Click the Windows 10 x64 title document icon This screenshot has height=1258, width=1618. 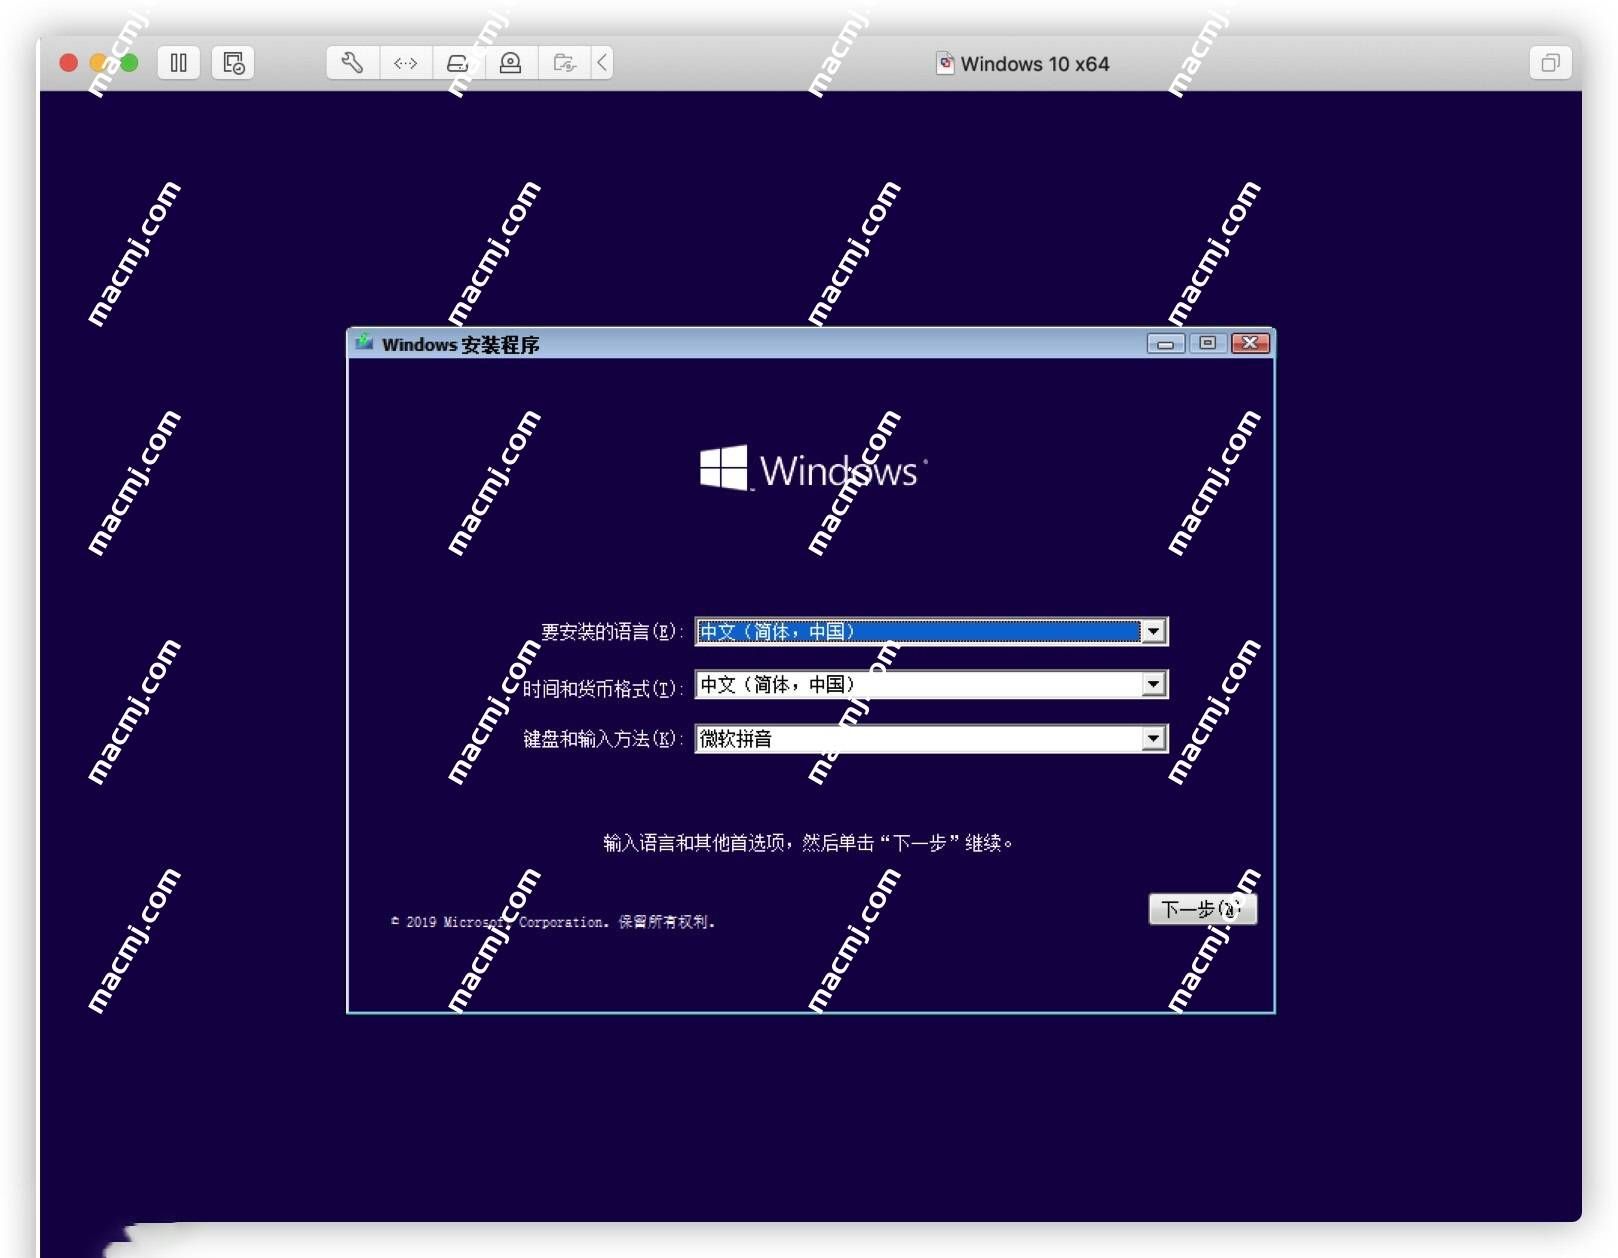(x=945, y=63)
